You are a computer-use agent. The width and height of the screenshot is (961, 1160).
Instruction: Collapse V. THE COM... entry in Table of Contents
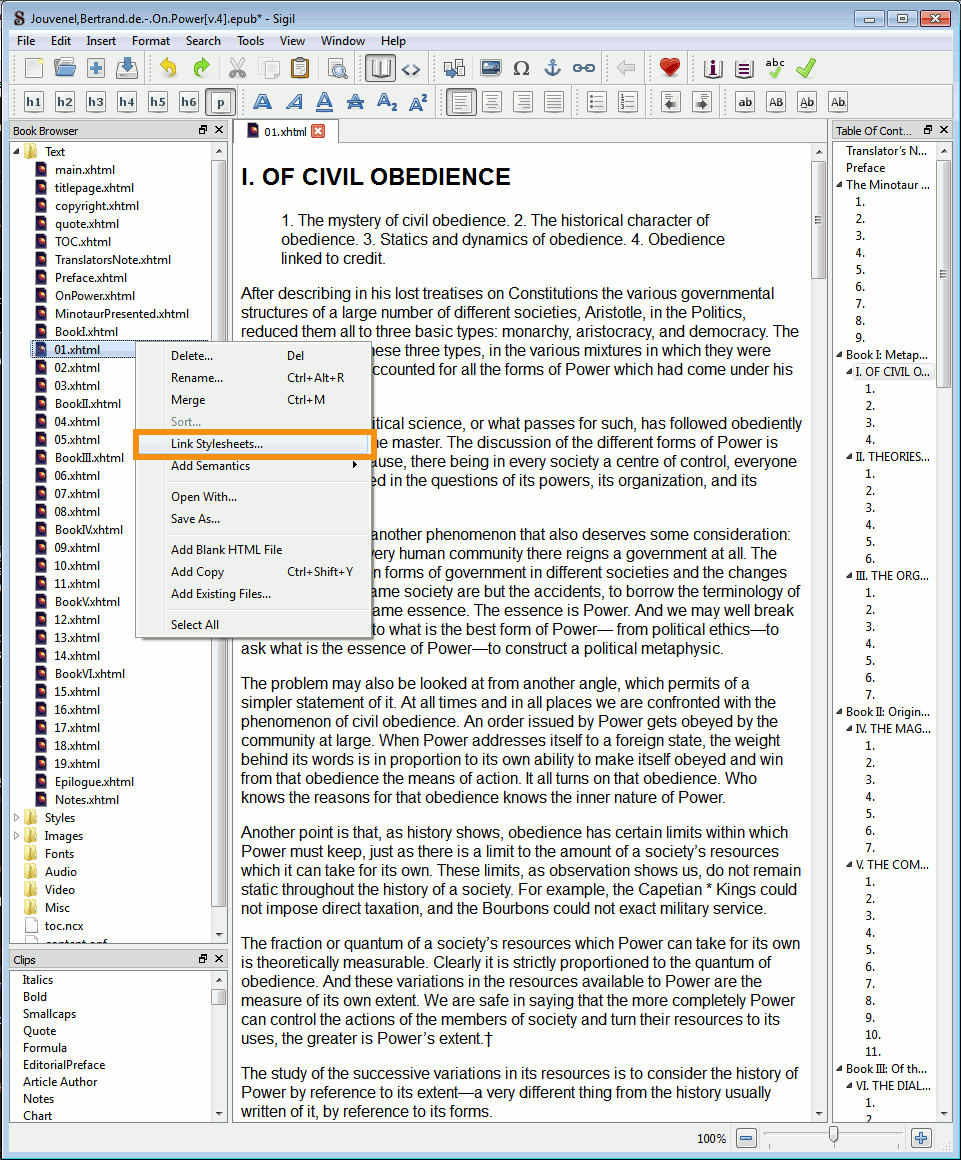849,865
